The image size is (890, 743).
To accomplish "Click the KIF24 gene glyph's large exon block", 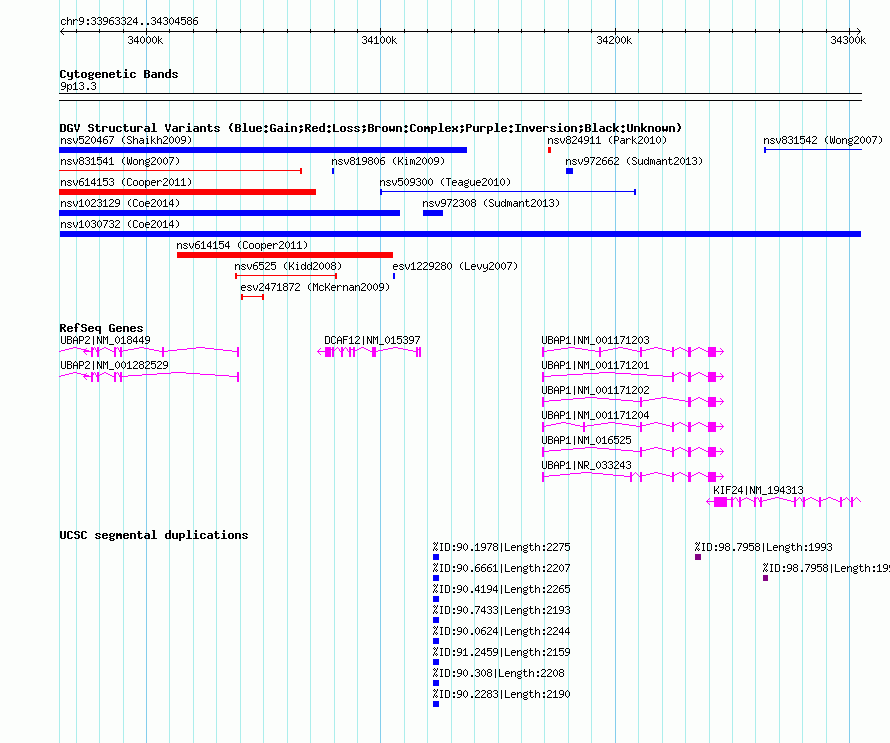I will pos(720,502).
